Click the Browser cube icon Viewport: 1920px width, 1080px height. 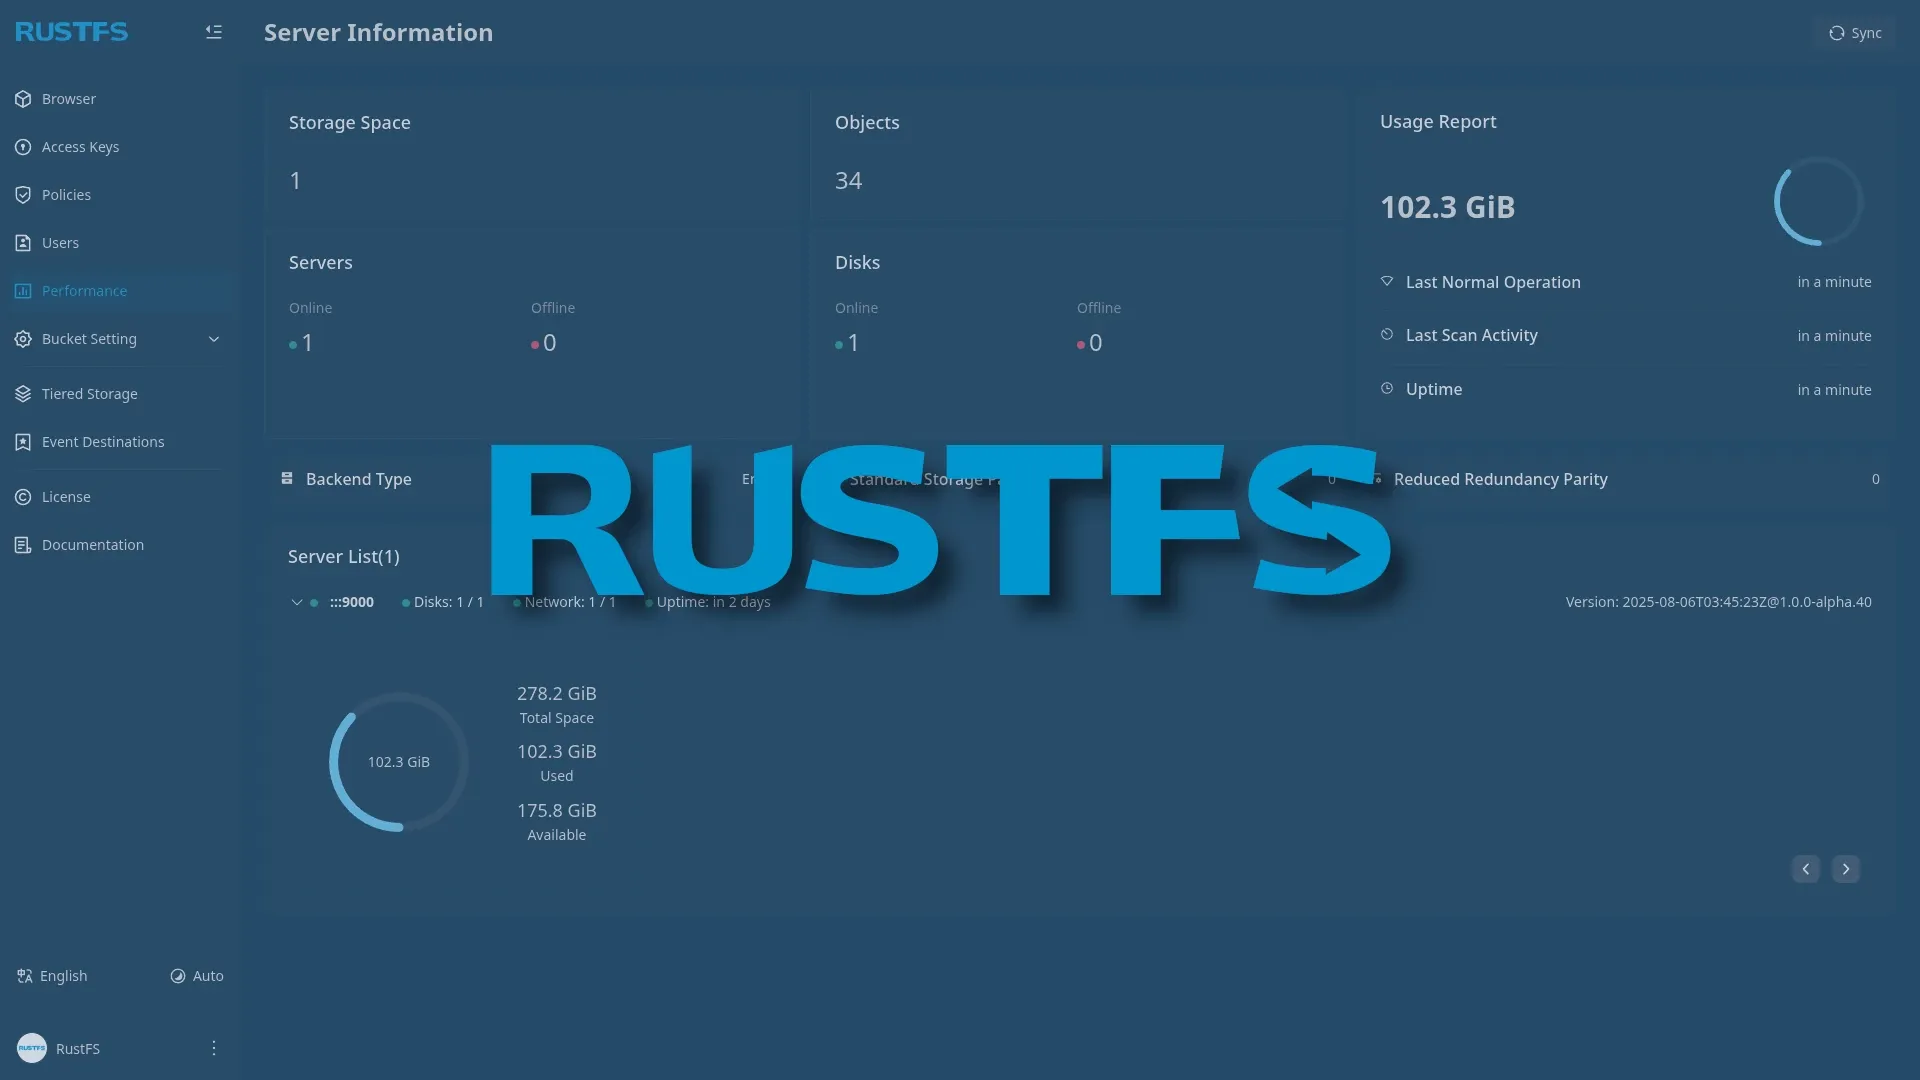[23, 99]
